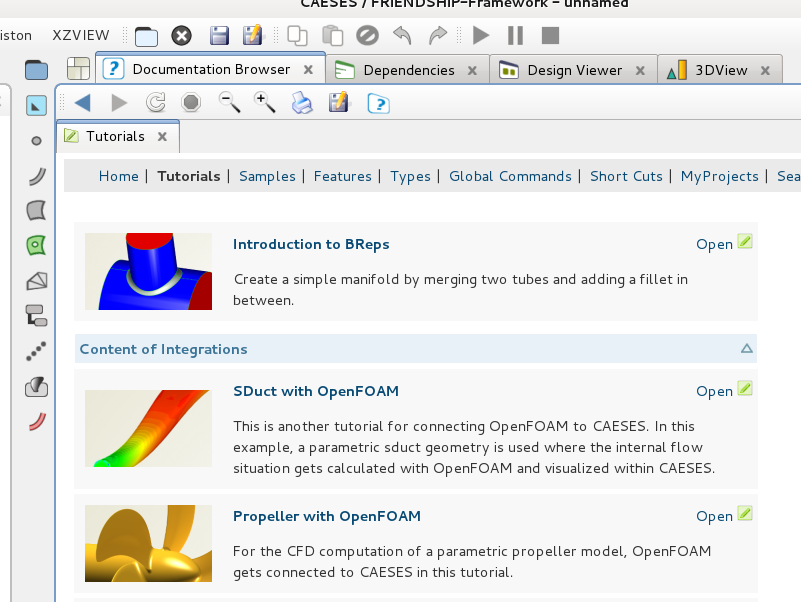The height and width of the screenshot is (602, 801).
Task: Switch to 3DView tab
Action: pos(721,71)
